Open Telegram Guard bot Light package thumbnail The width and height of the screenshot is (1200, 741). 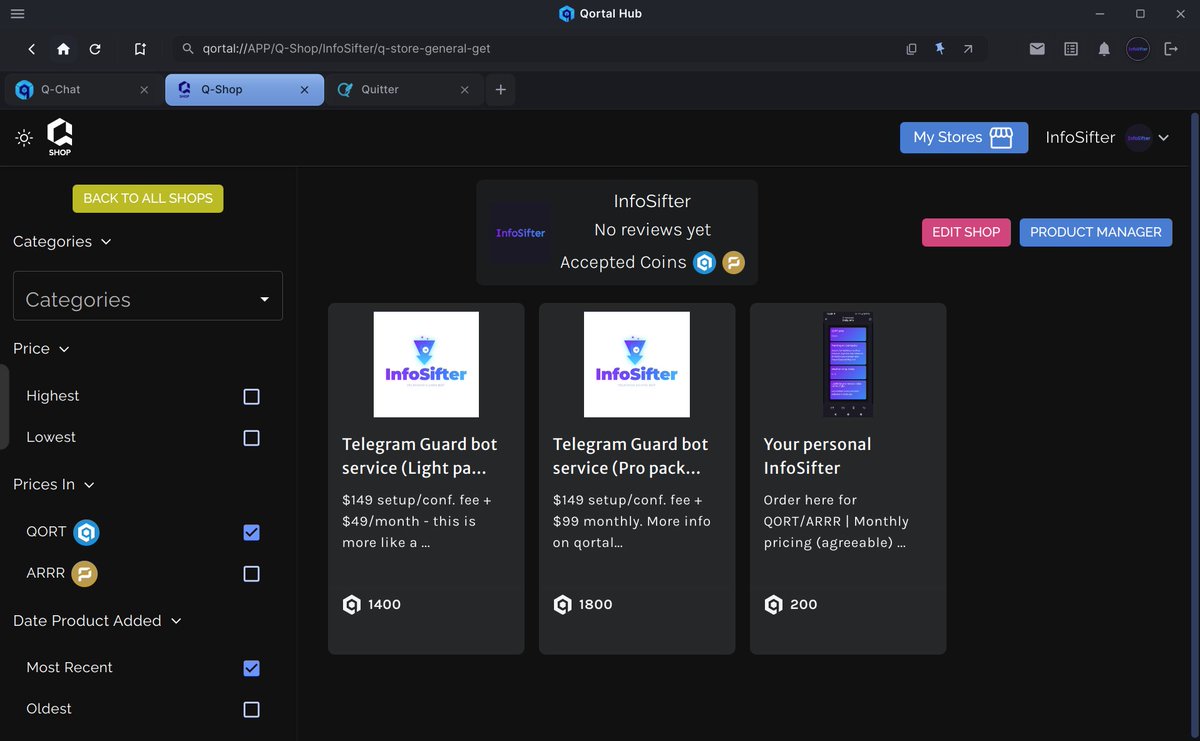[426, 364]
